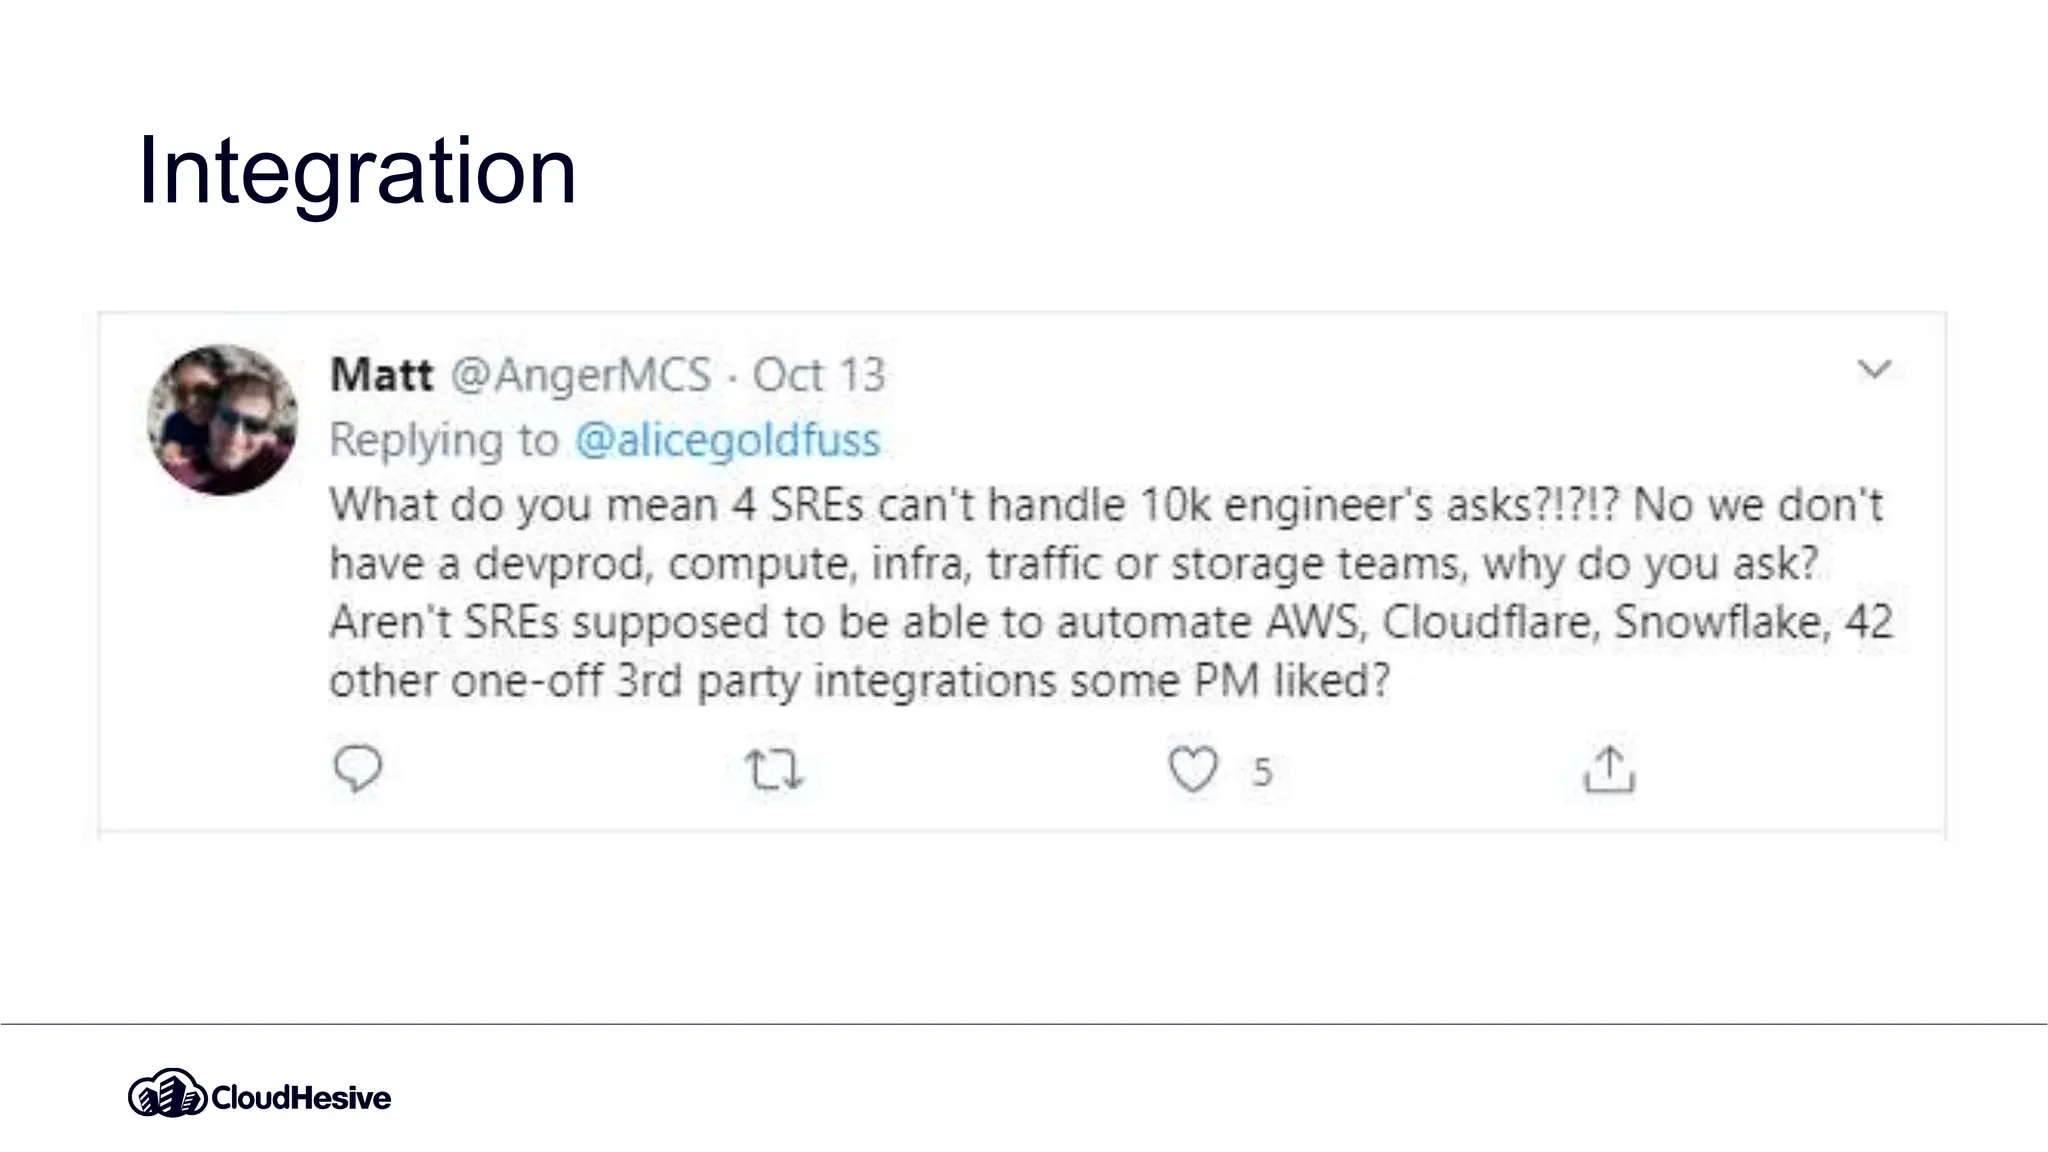Retweet Matt's tweet
This screenshot has height=1152, width=2048.
click(774, 769)
